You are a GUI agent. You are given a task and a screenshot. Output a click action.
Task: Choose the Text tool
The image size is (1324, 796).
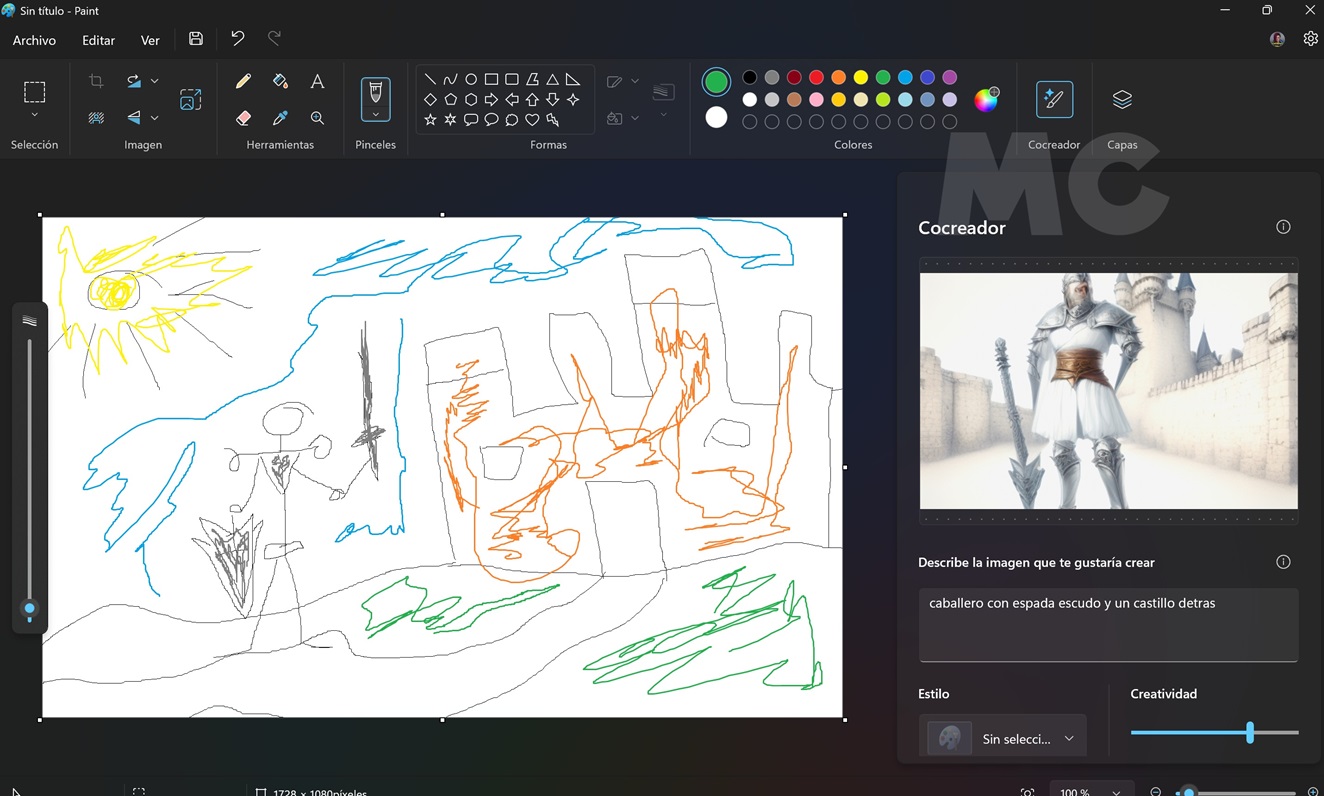(317, 82)
